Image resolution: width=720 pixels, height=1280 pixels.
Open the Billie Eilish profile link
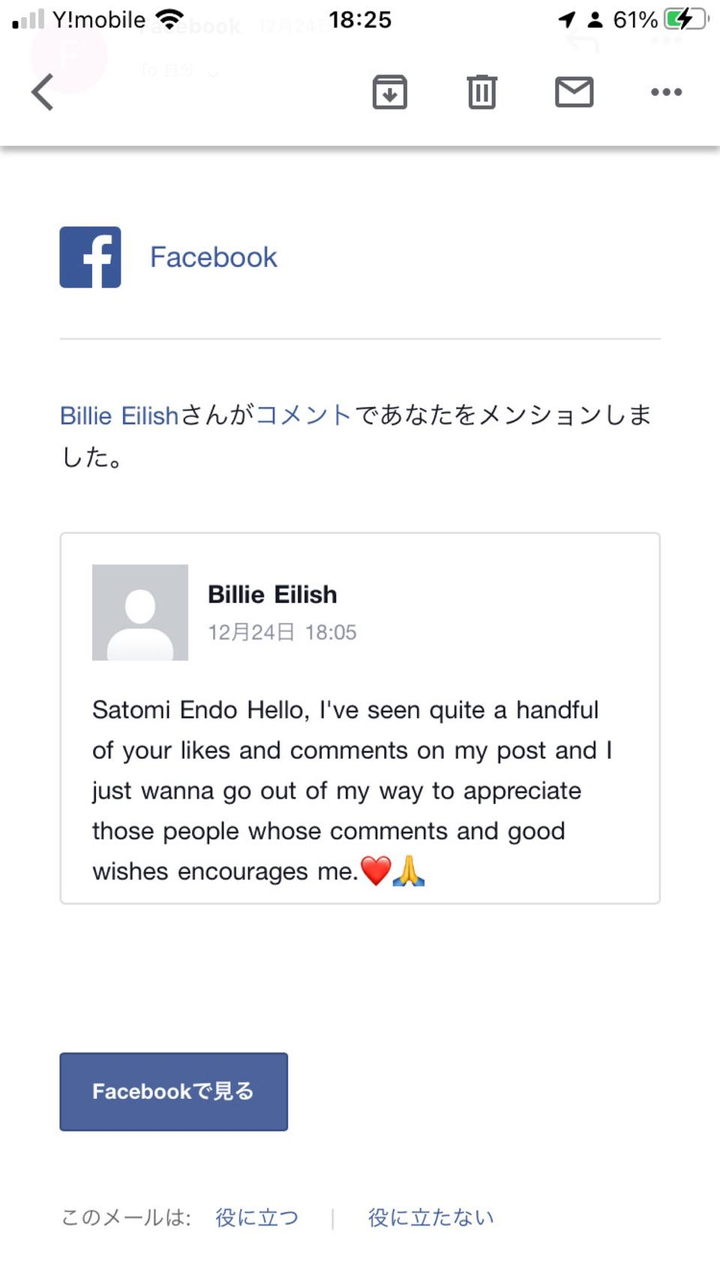click(119, 416)
